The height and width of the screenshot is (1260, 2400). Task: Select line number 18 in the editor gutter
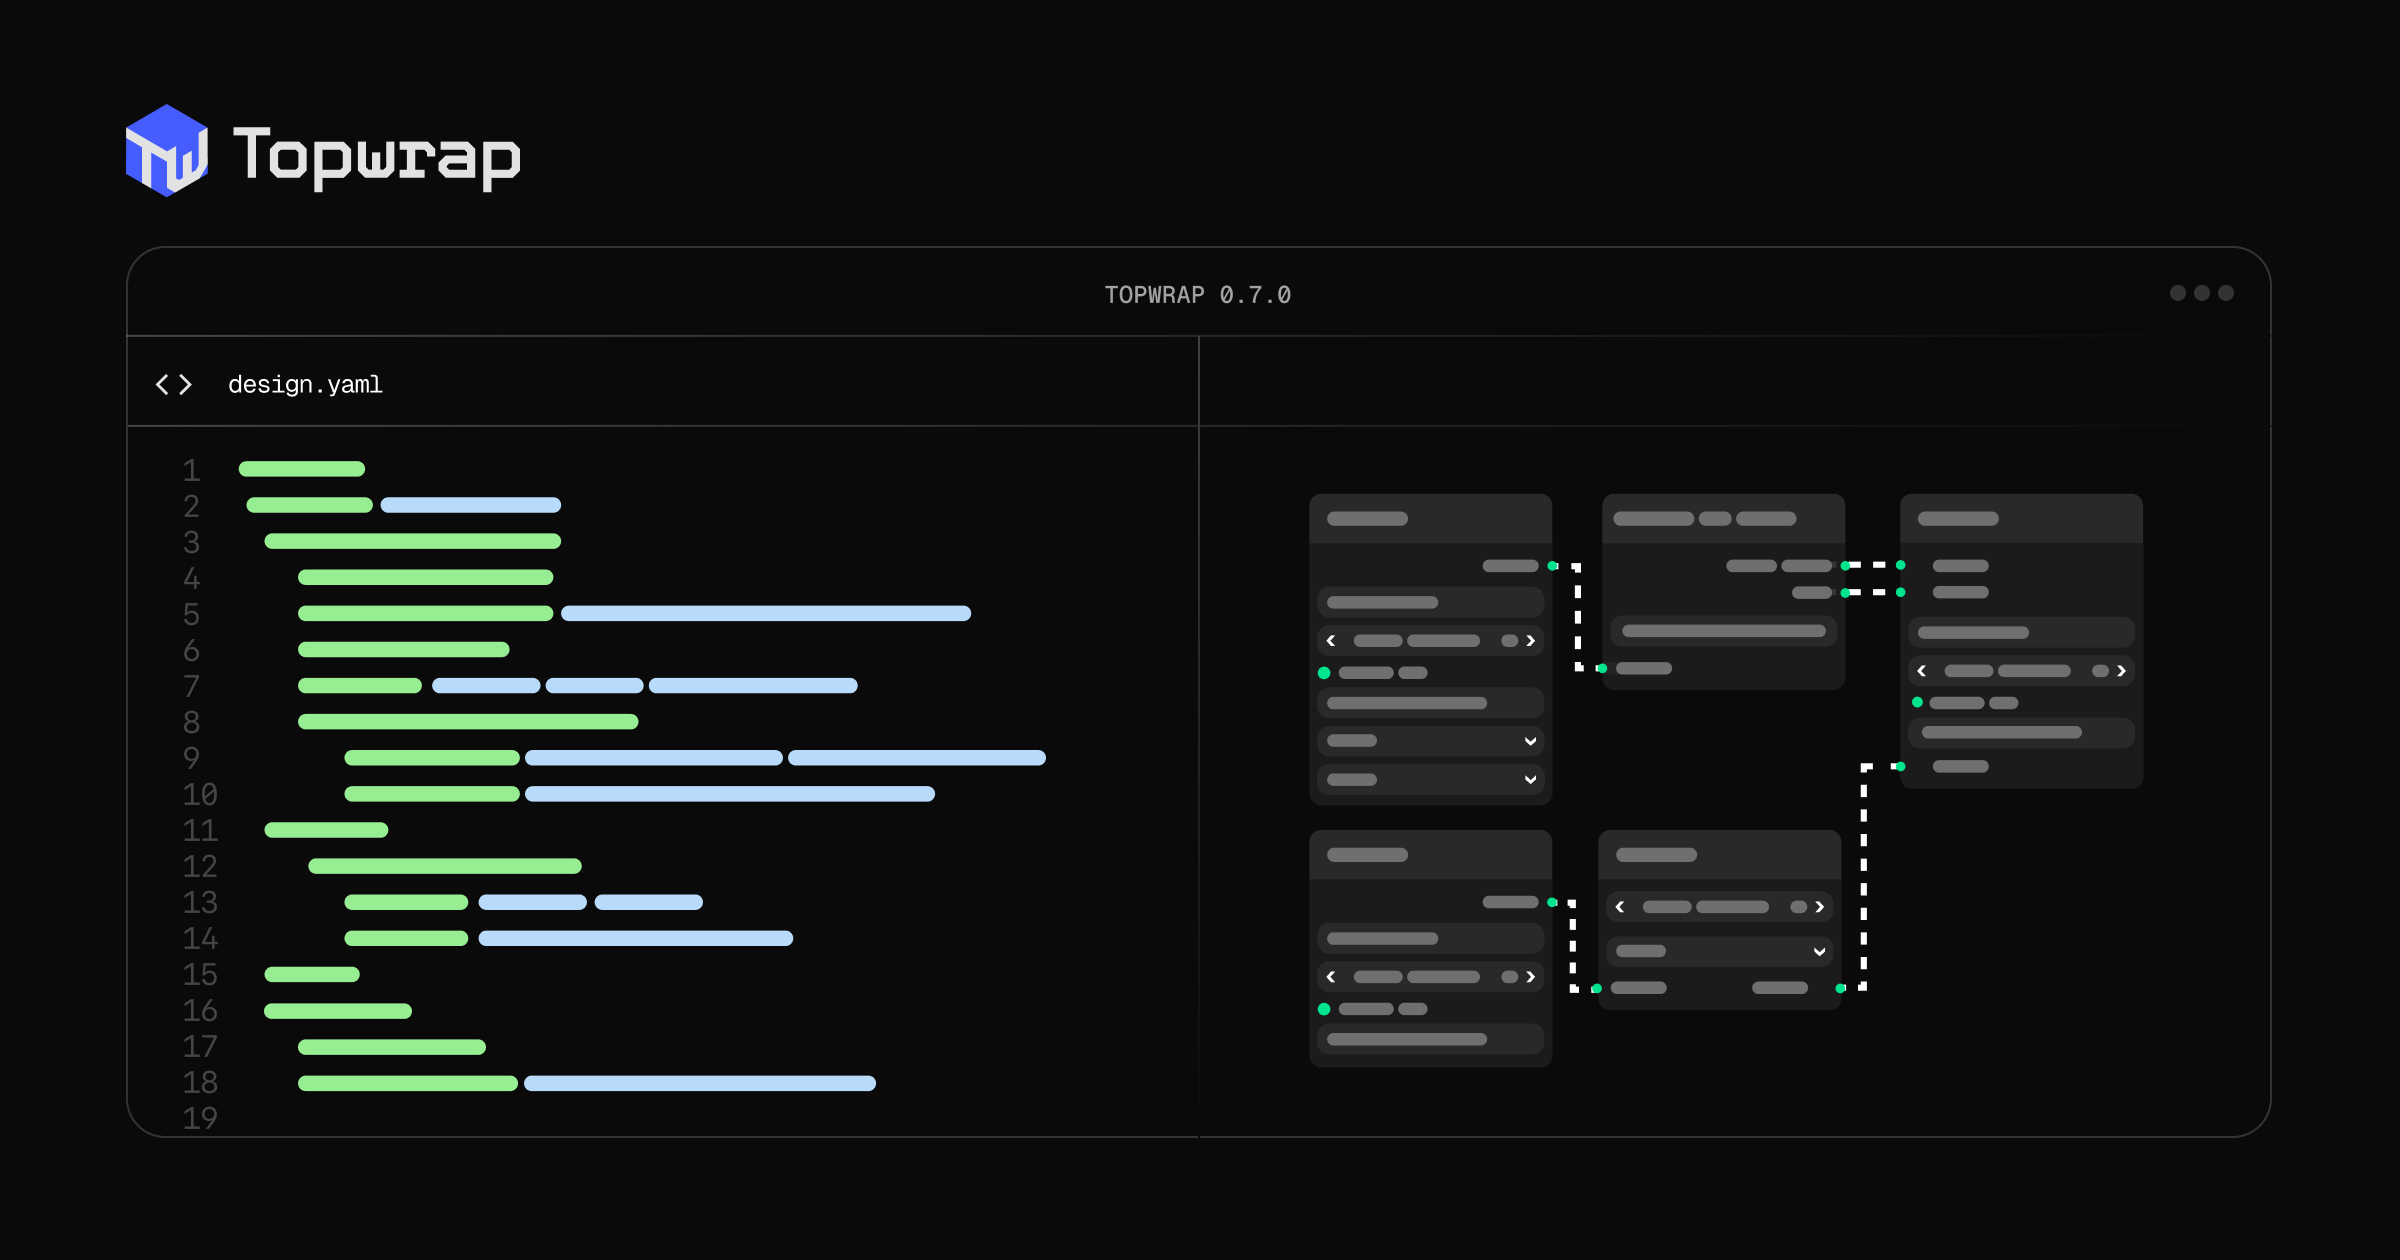200,1081
